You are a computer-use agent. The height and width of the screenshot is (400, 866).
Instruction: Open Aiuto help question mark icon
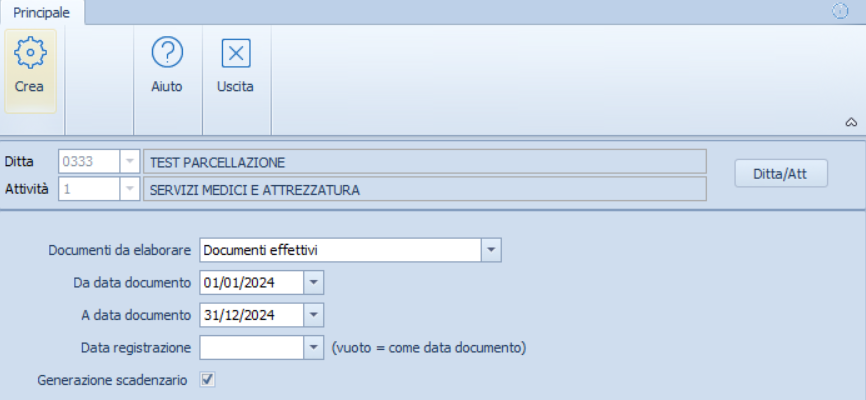[167, 52]
